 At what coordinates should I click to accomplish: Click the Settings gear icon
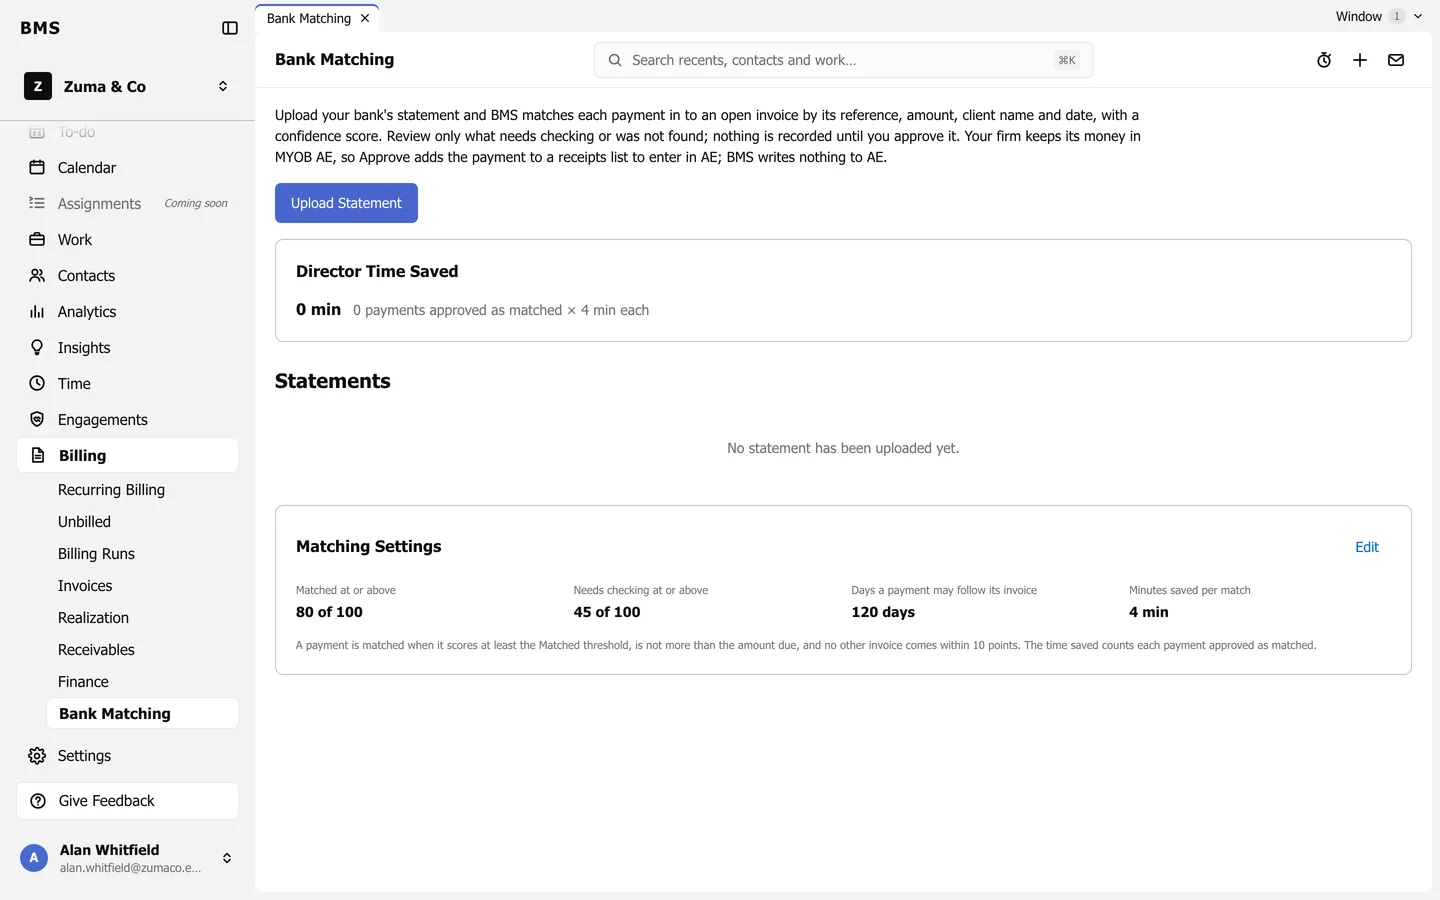(x=37, y=756)
